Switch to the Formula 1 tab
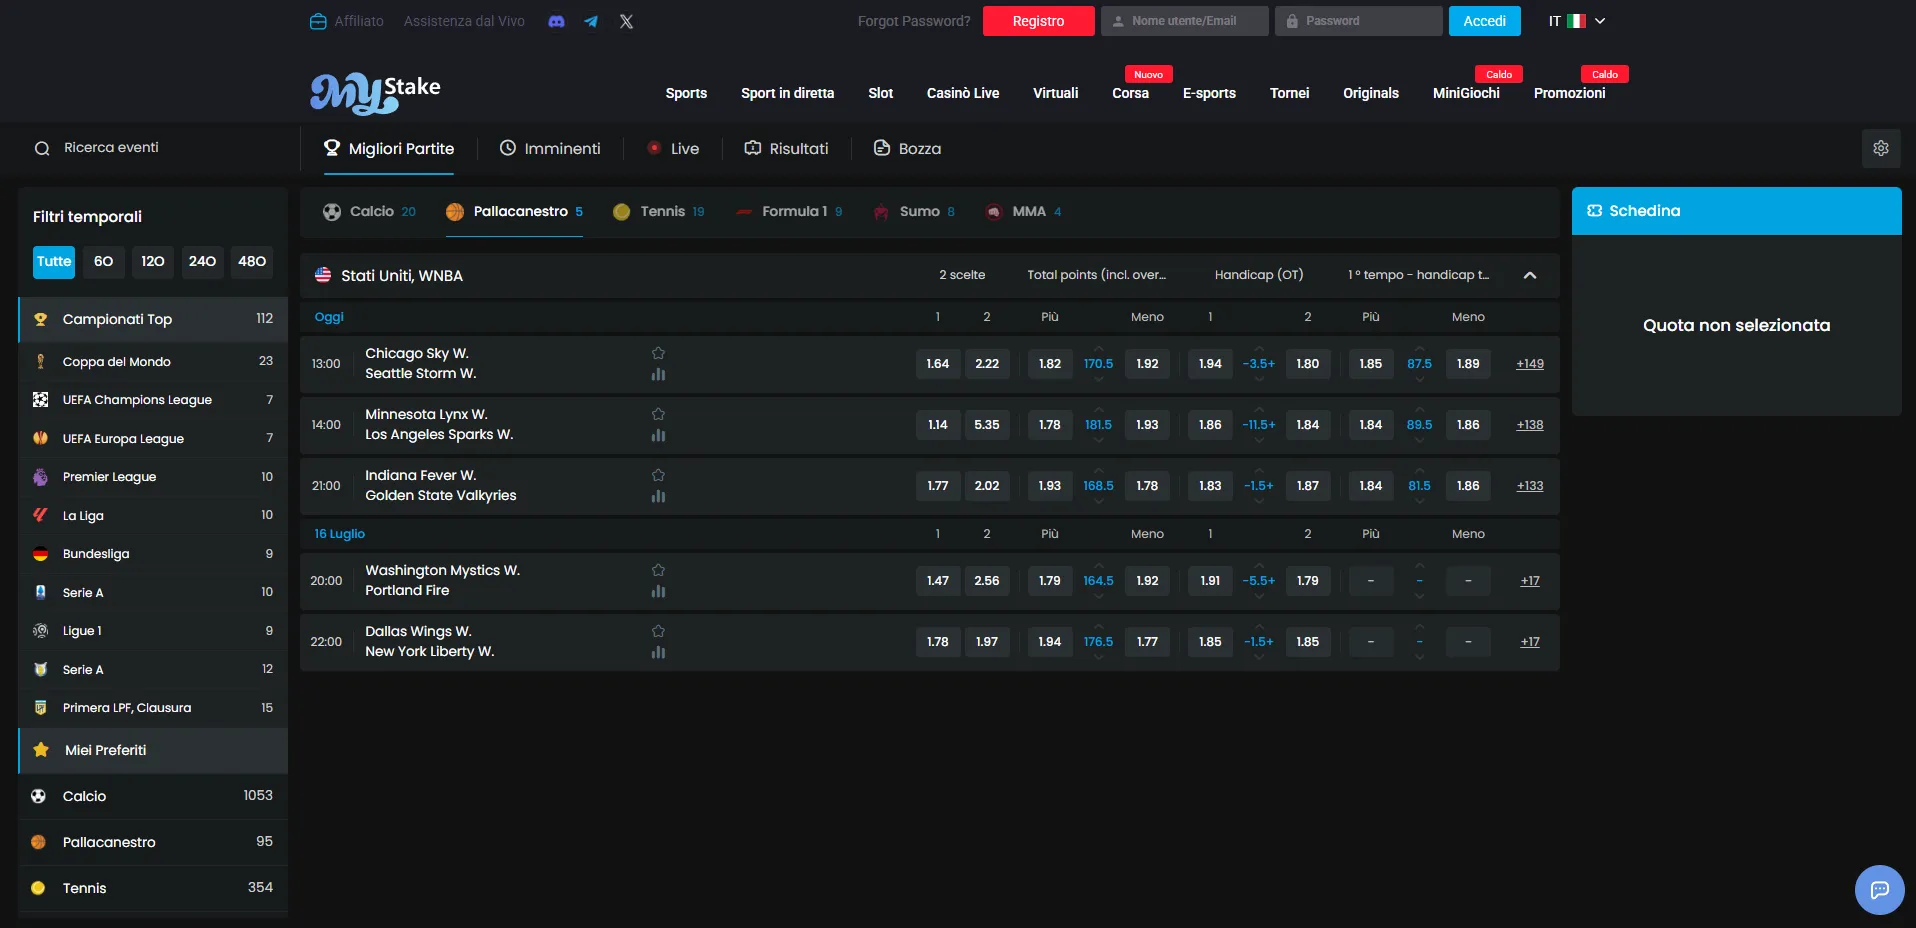Viewport: 1916px width, 928px height. (x=789, y=212)
